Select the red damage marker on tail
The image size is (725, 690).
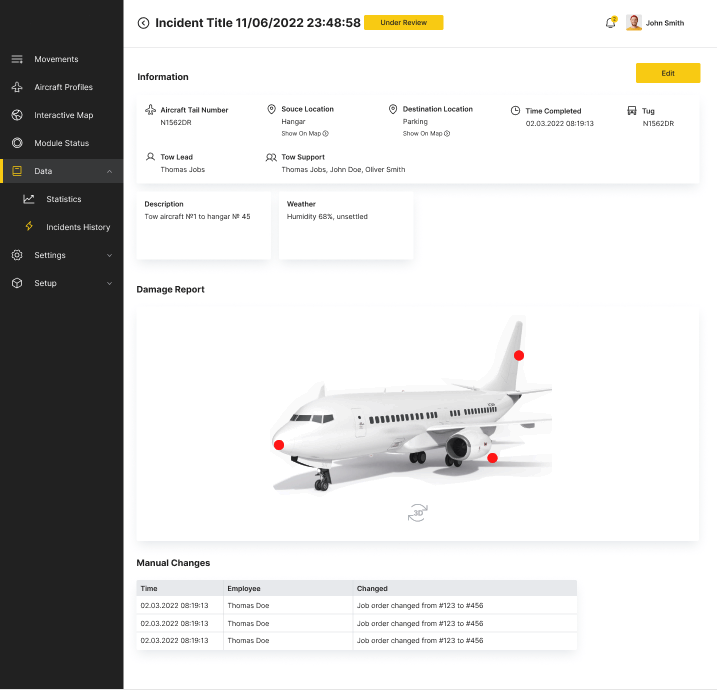(518, 355)
